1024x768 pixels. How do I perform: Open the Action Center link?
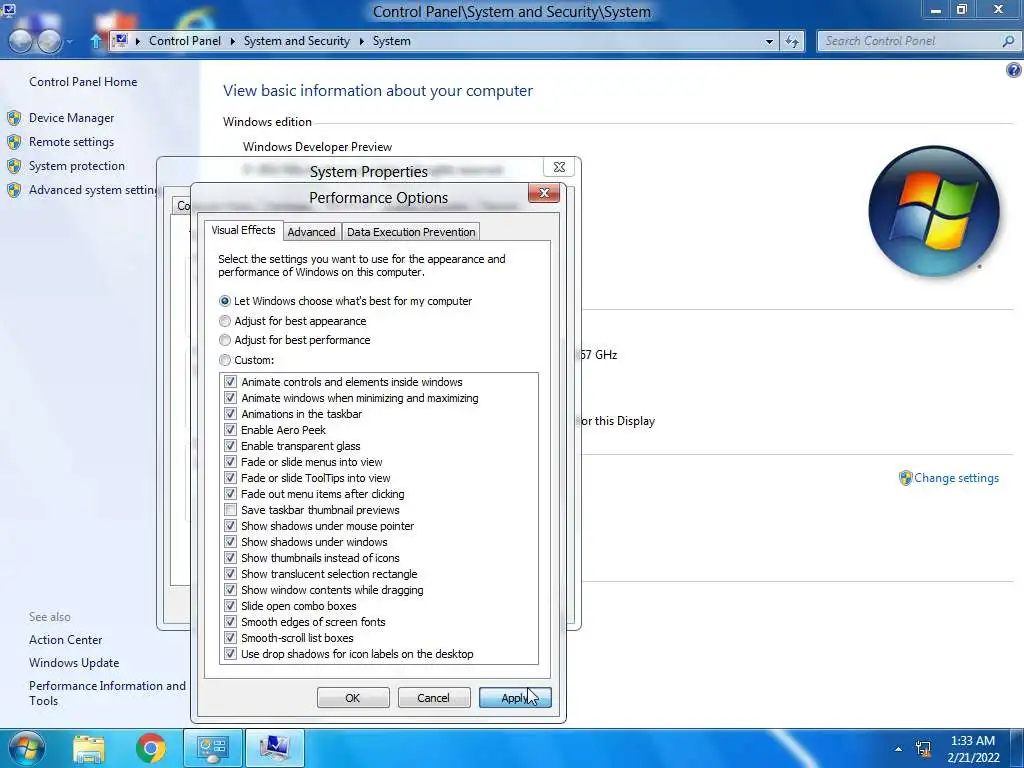[x=65, y=640]
